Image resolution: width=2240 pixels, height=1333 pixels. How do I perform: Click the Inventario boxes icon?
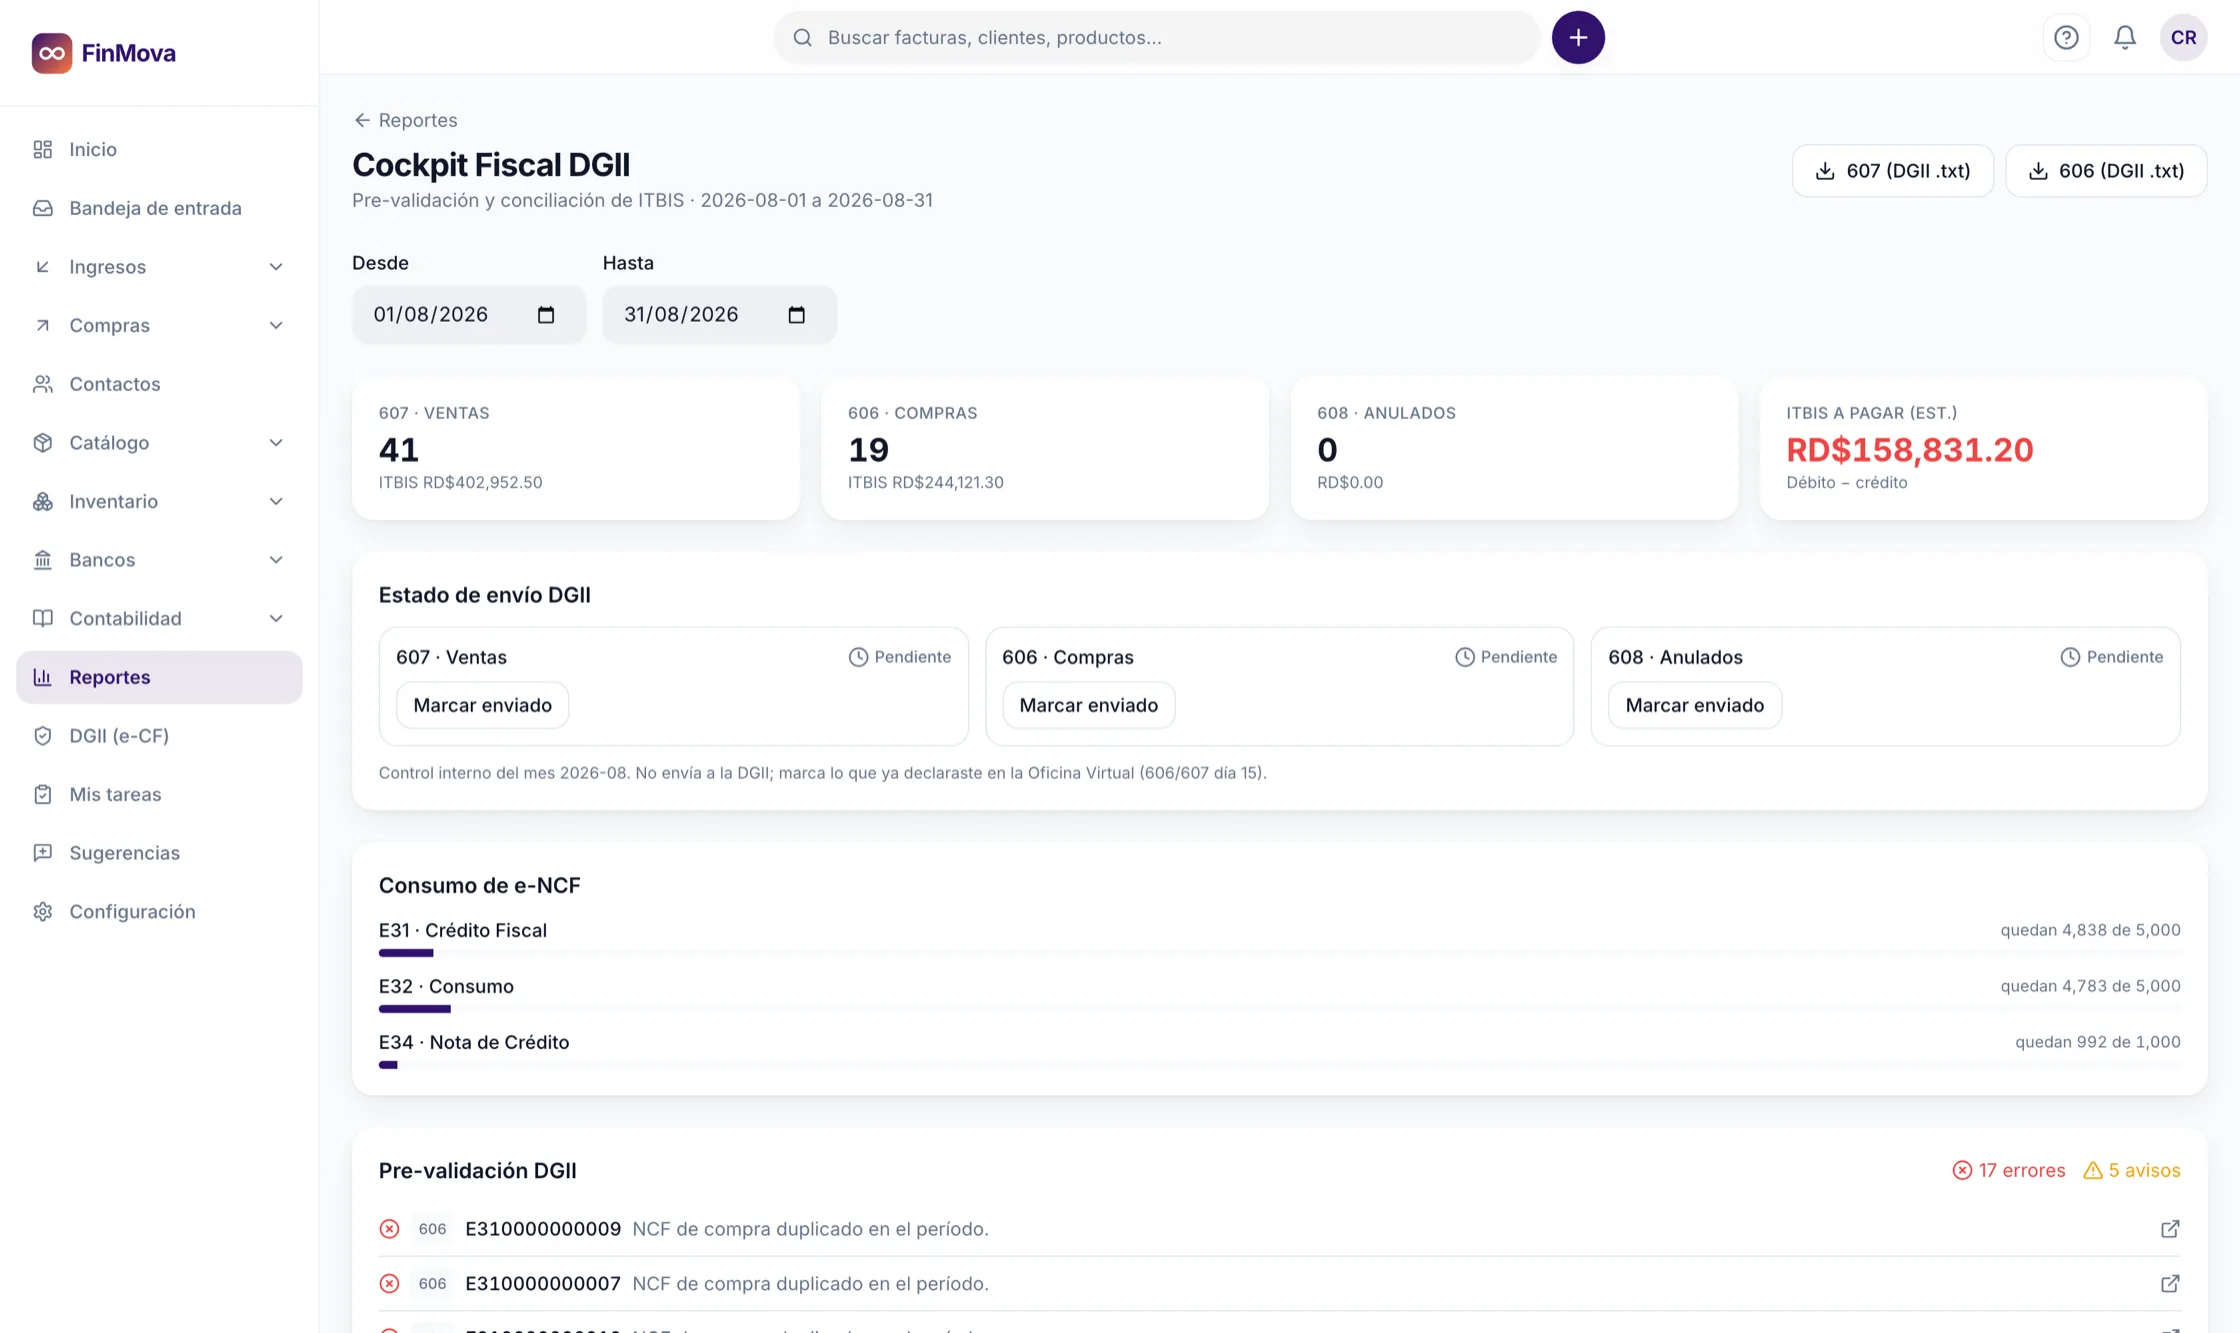(42, 501)
